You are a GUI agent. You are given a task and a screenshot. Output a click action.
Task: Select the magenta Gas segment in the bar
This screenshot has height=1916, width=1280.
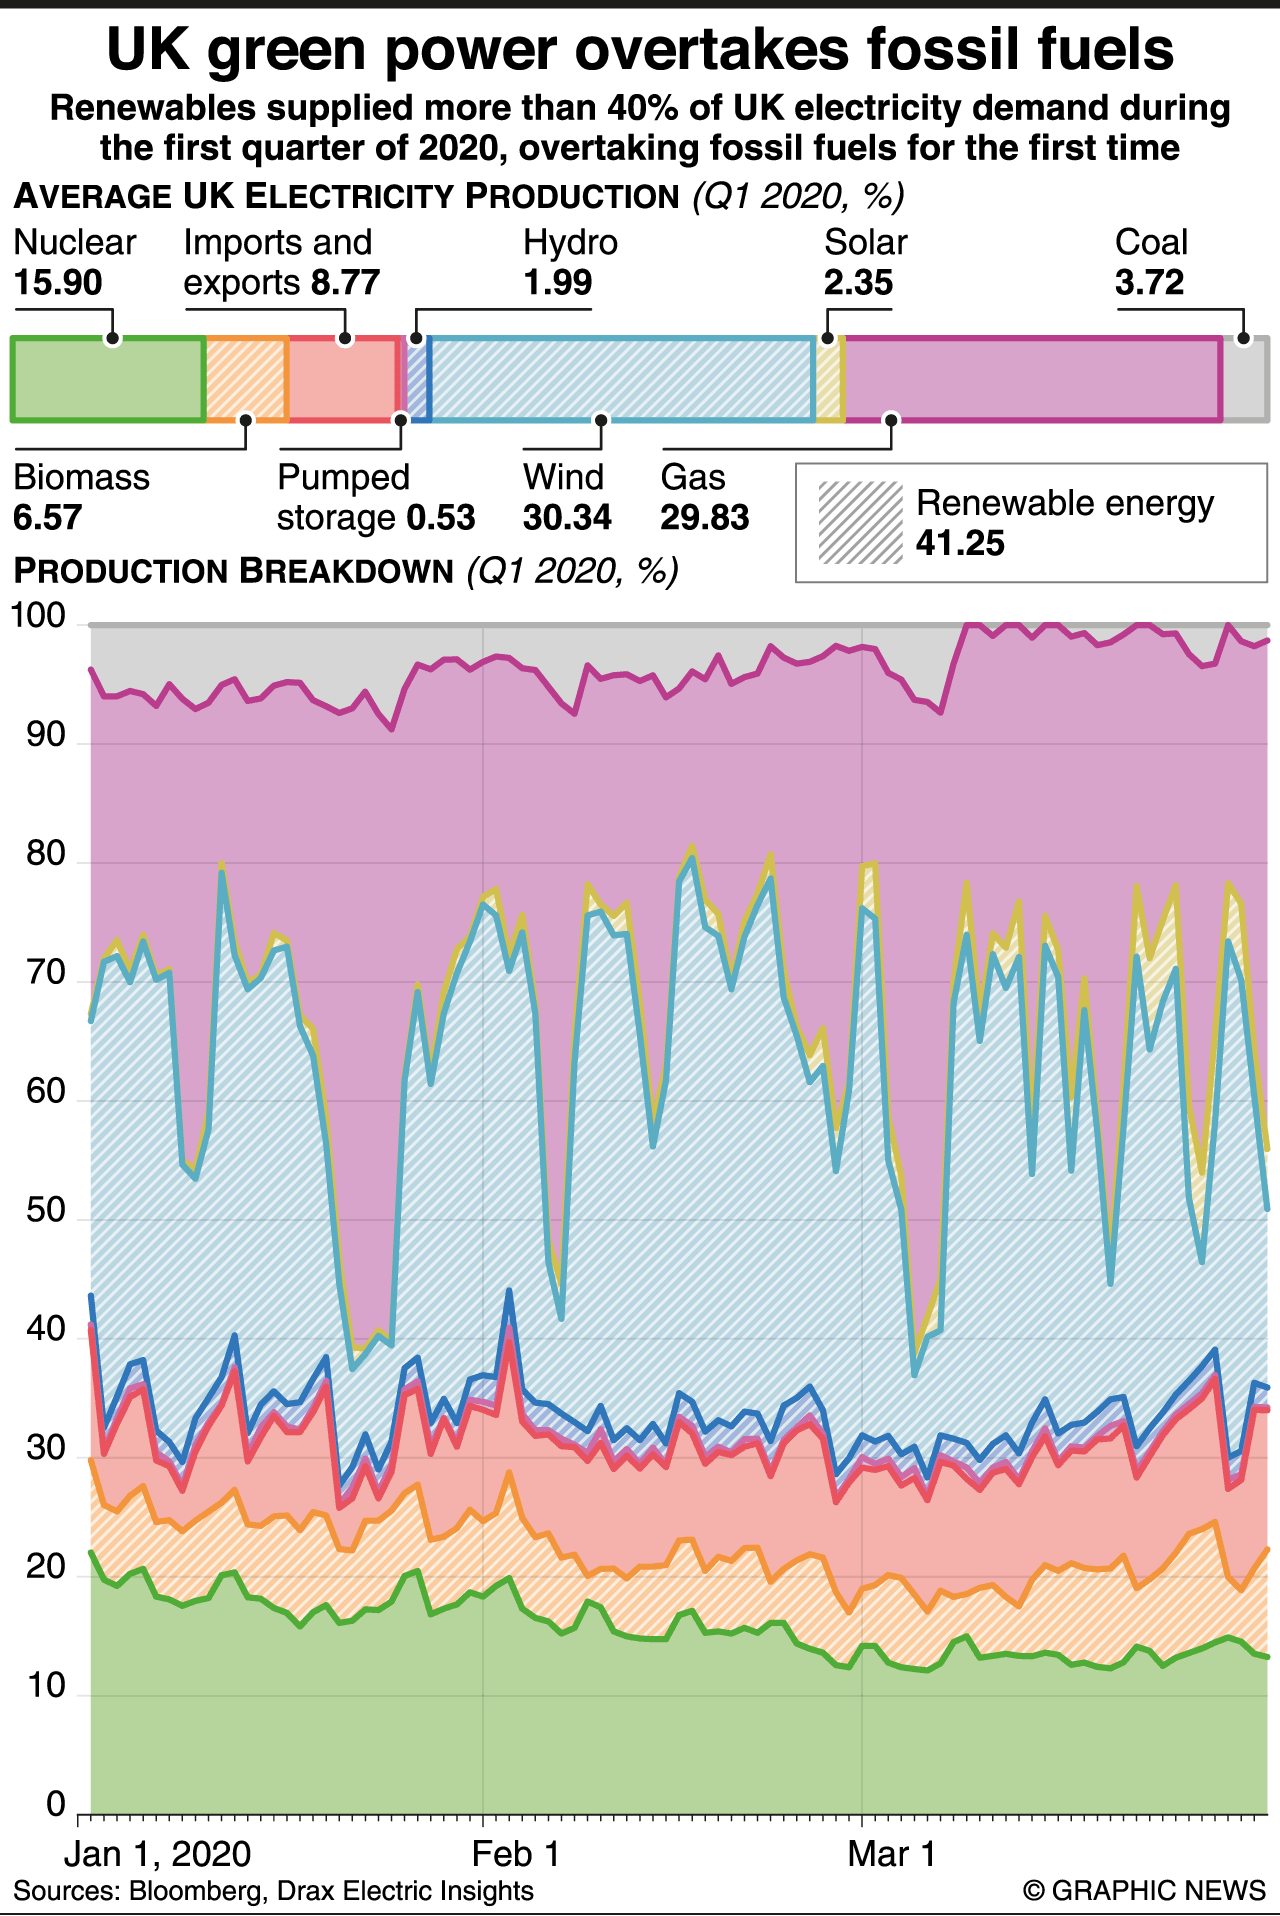coord(1032,380)
